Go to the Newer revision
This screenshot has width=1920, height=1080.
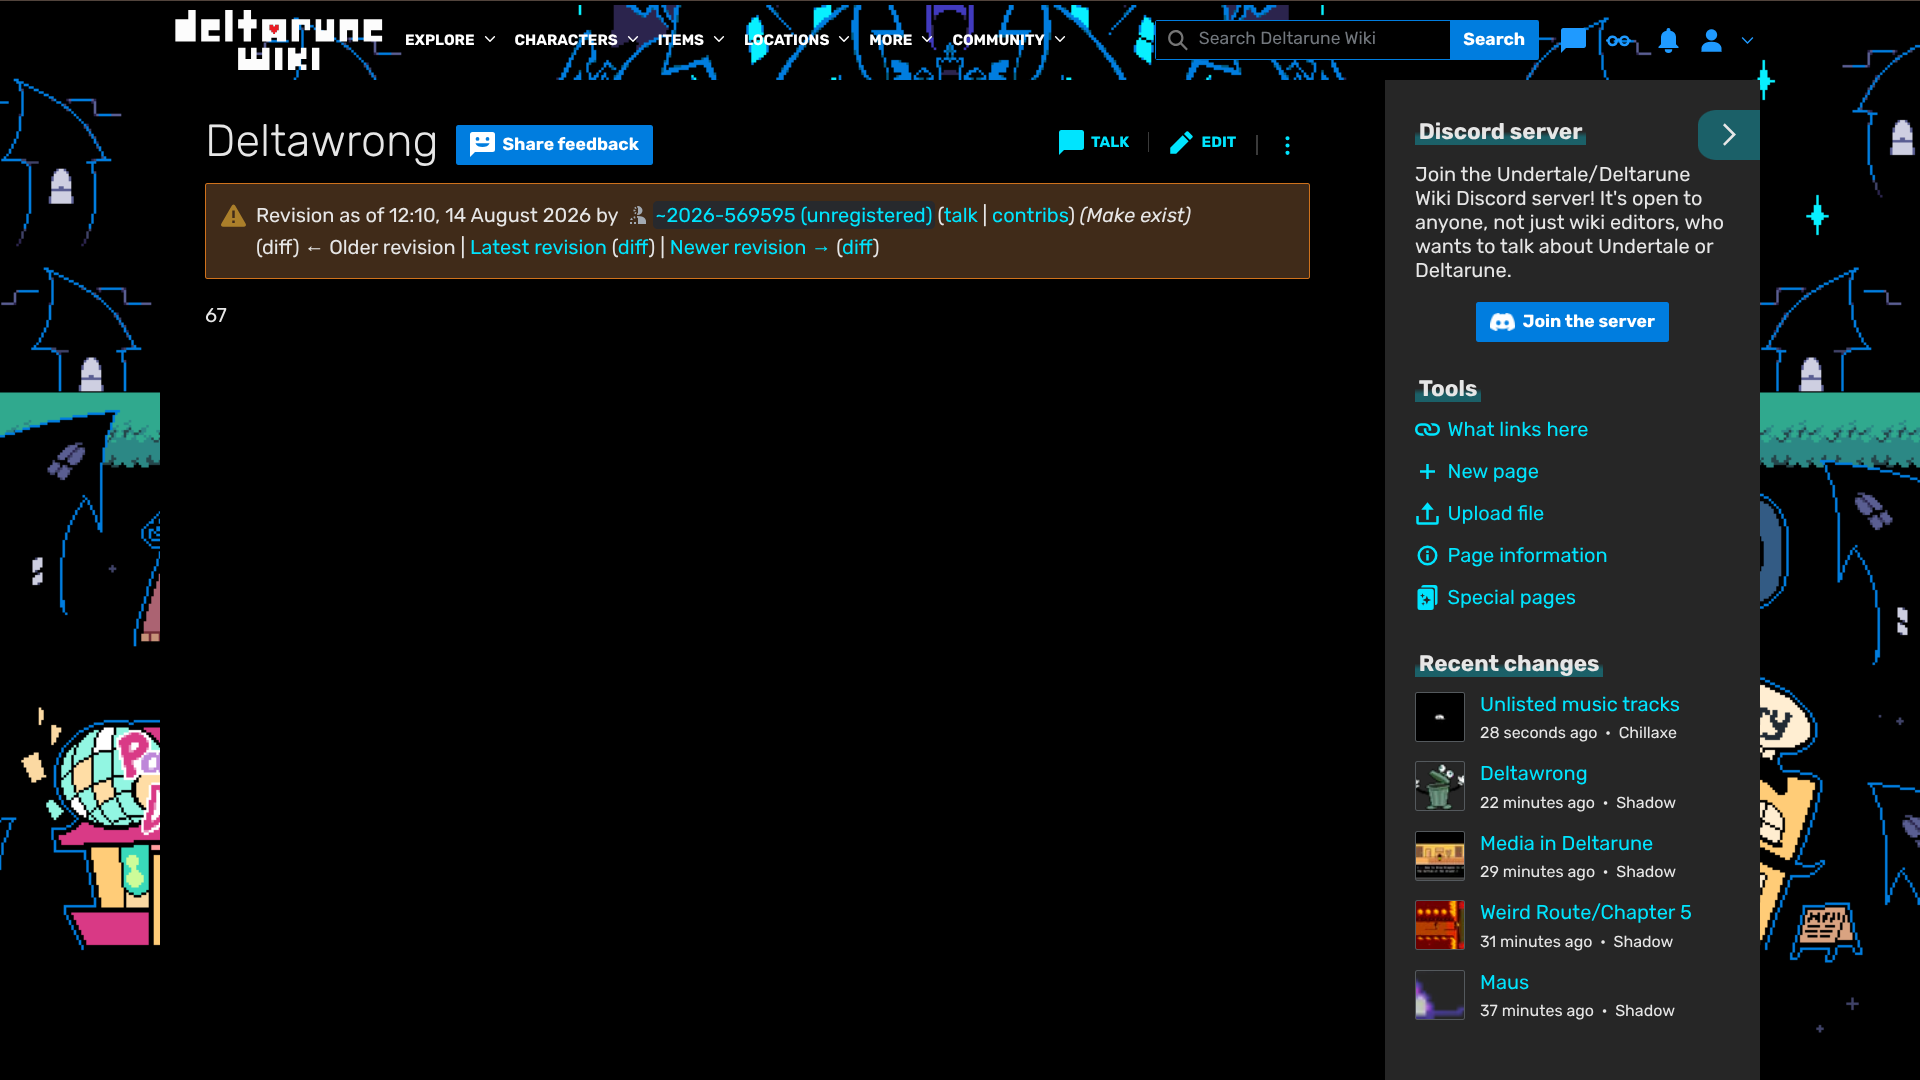[x=749, y=247]
